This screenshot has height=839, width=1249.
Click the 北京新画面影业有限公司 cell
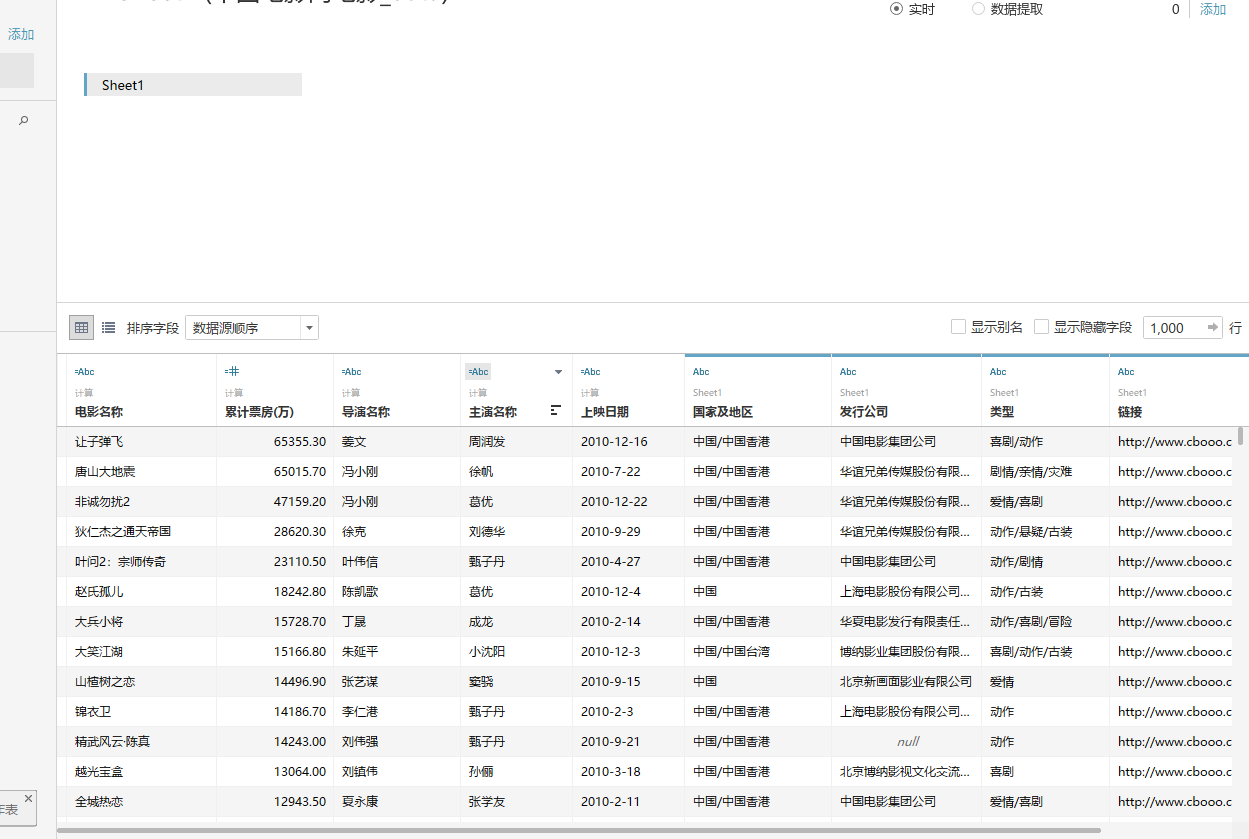[907, 682]
